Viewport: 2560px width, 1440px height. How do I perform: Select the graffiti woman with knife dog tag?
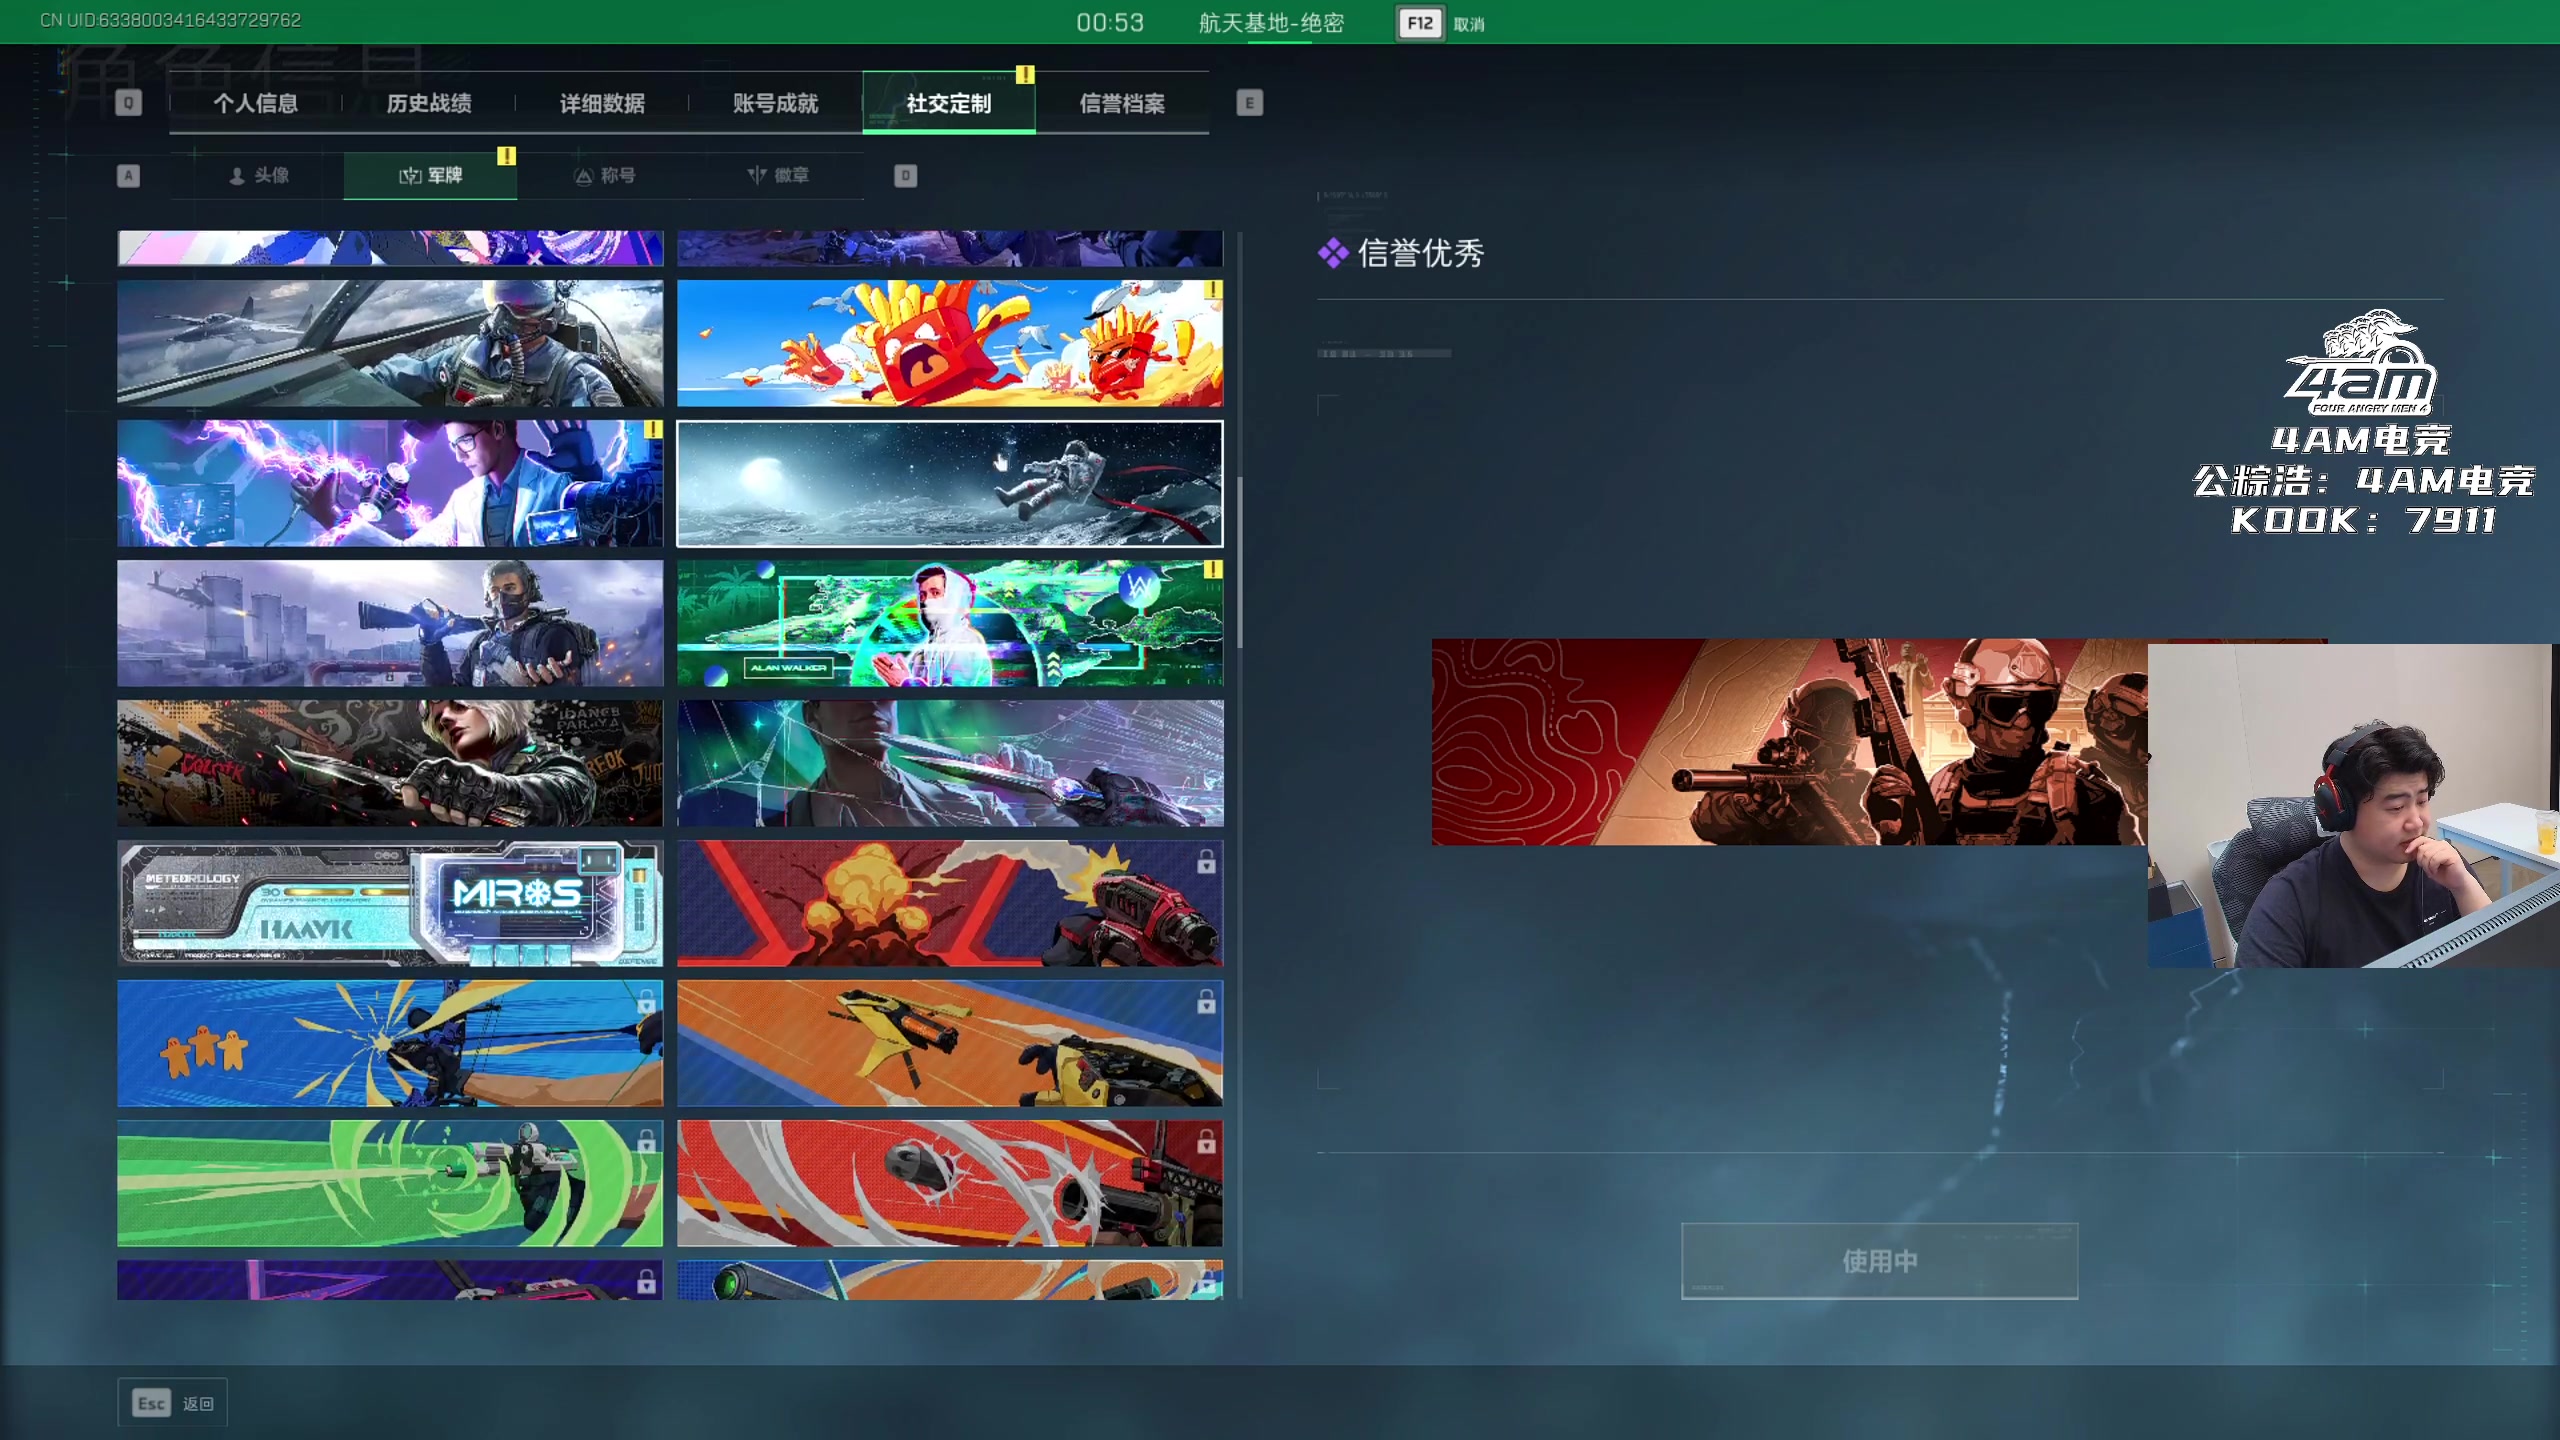(390, 763)
